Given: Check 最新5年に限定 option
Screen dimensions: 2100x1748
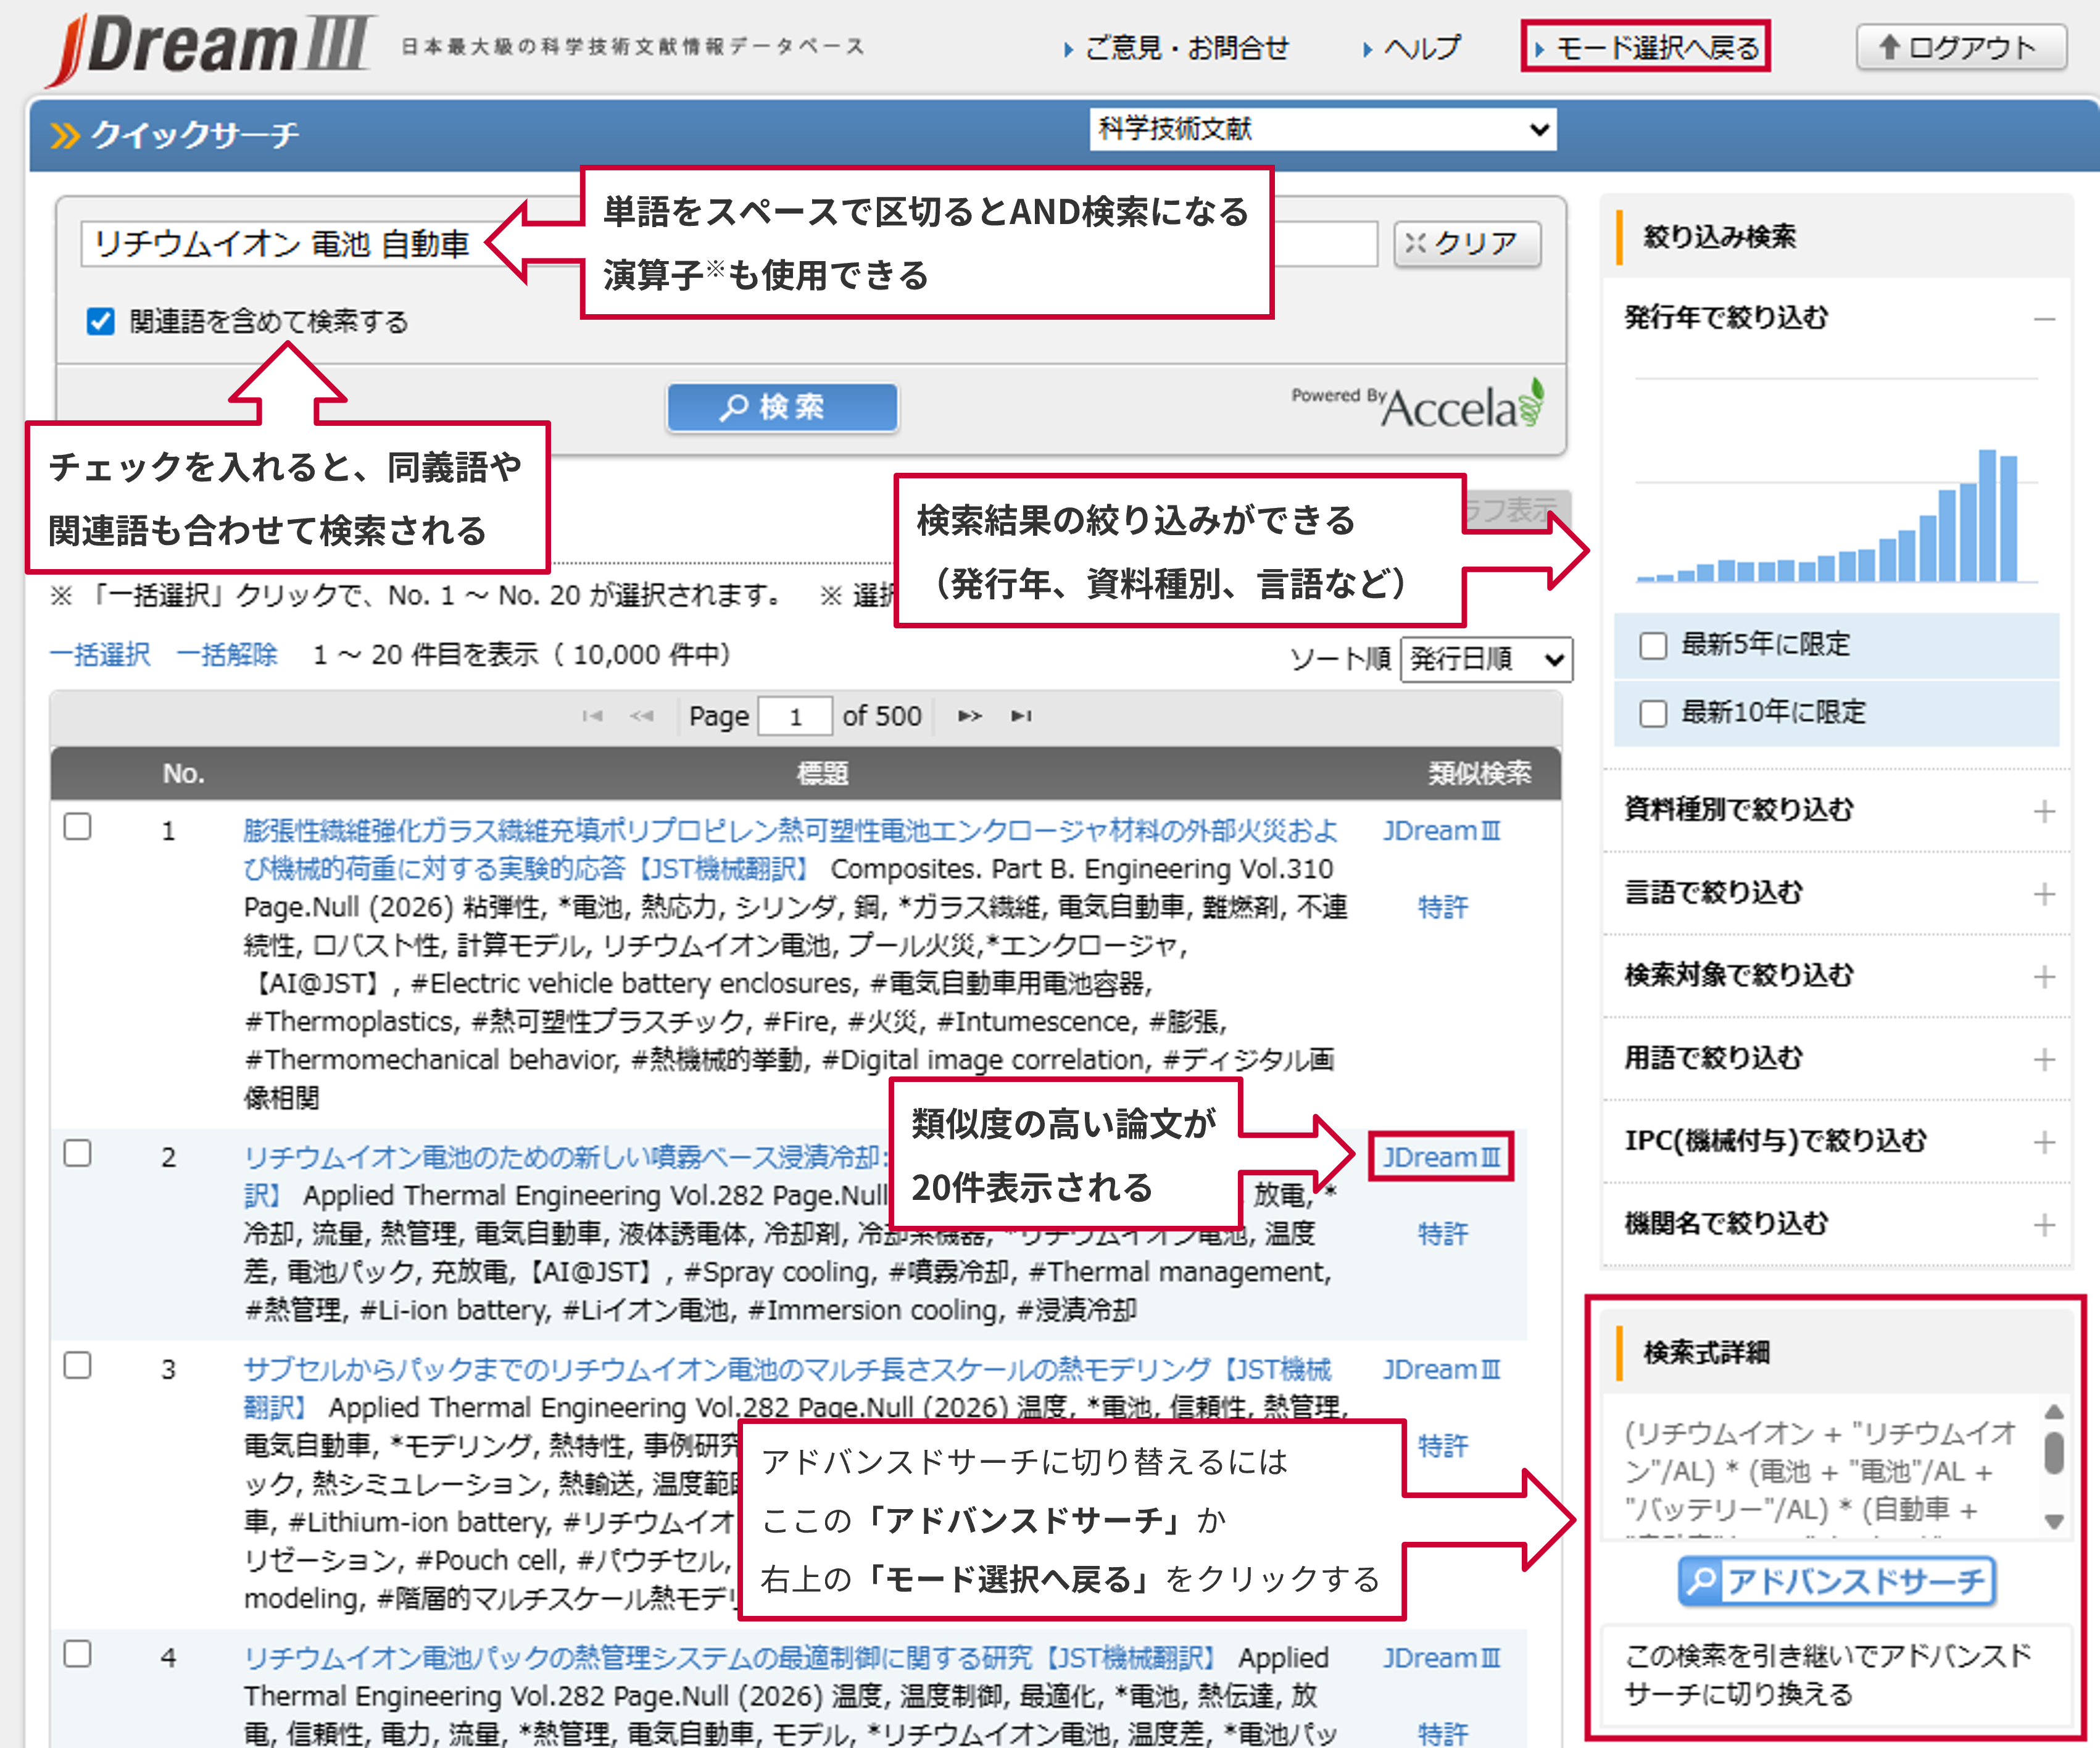Looking at the screenshot, I should point(1653,645).
